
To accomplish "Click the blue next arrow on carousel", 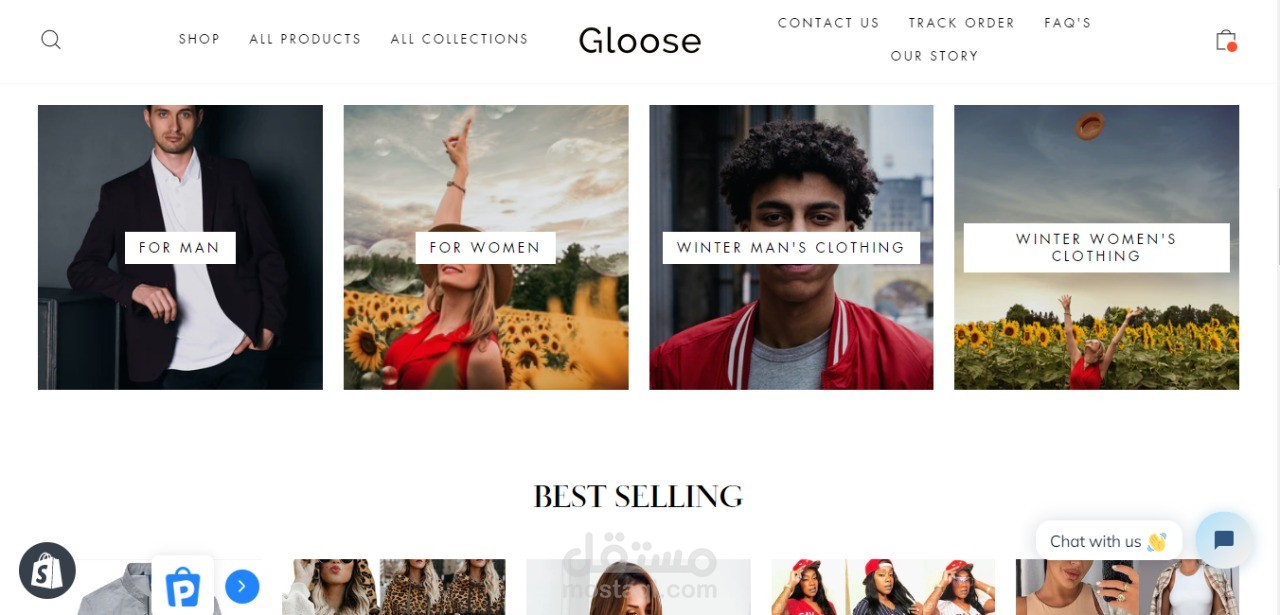I will pos(242,586).
